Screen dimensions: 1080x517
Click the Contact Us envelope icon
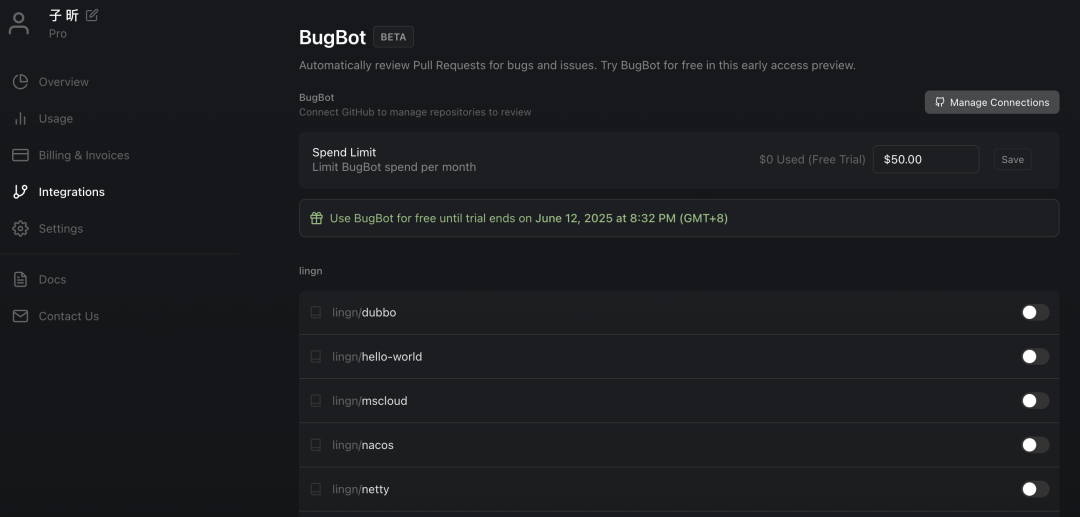pyautogui.click(x=20, y=316)
